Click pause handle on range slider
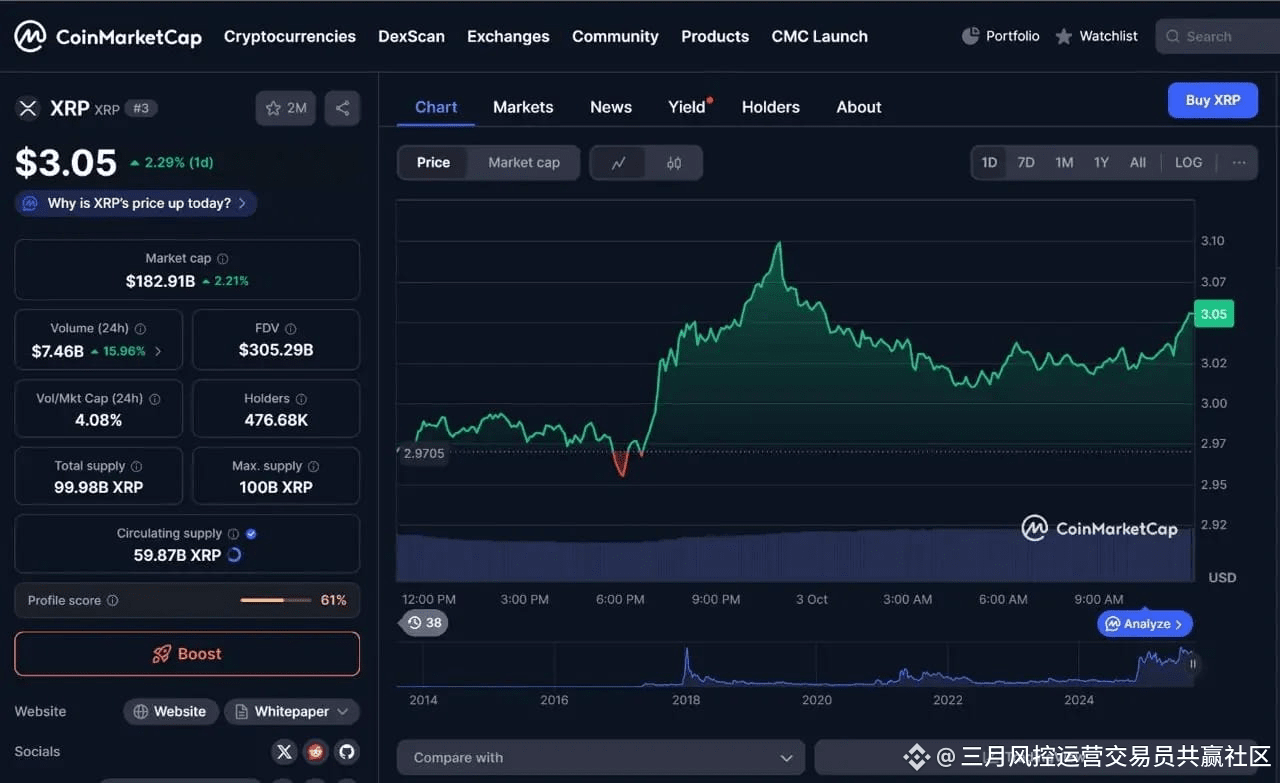The image size is (1280, 783). point(1192,664)
